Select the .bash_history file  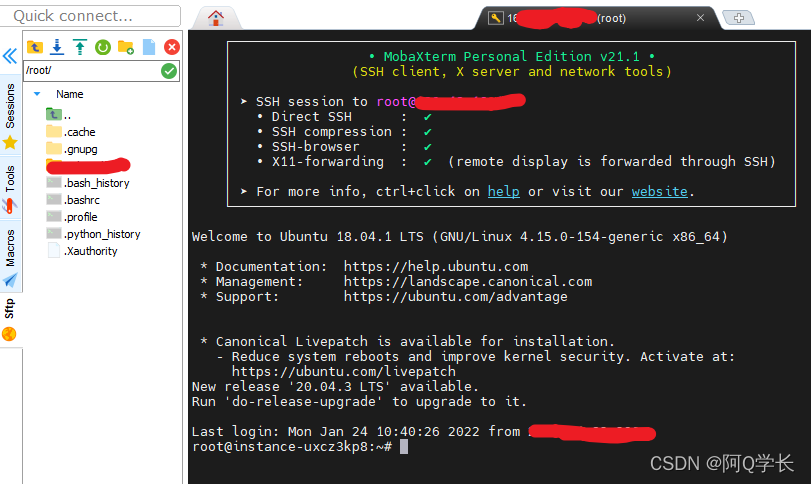click(88, 183)
